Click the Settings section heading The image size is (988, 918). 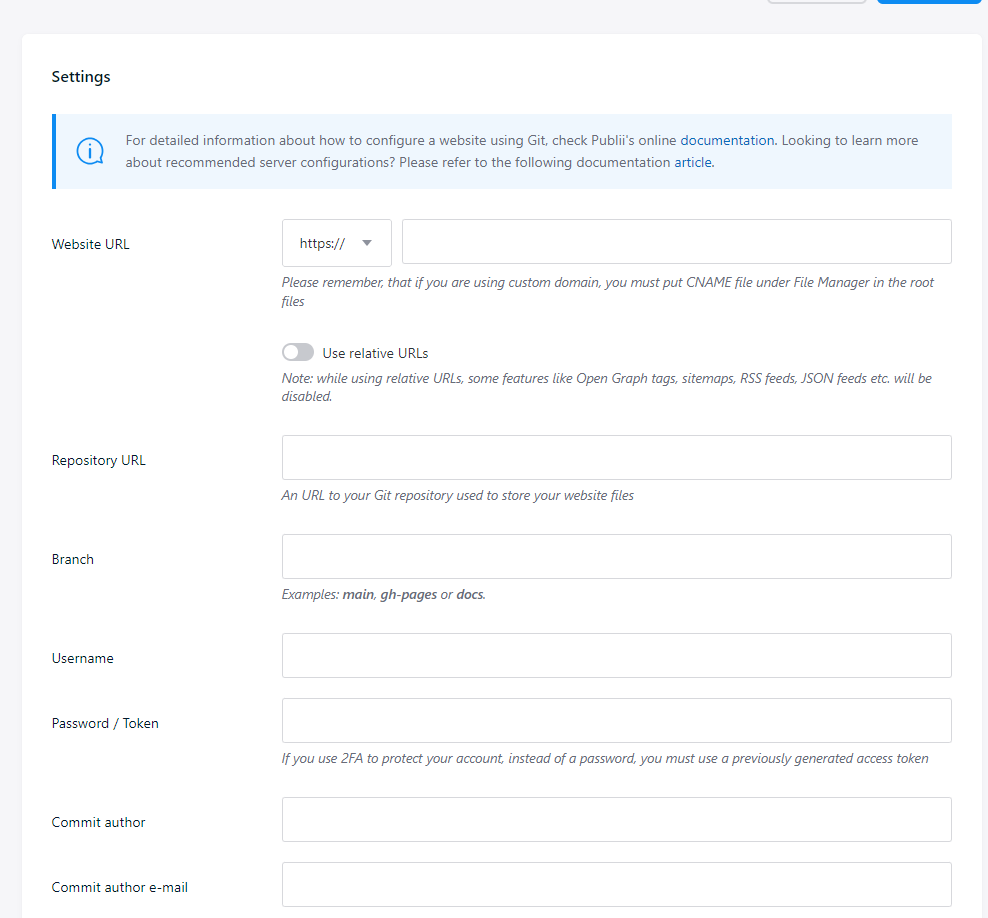coord(81,77)
